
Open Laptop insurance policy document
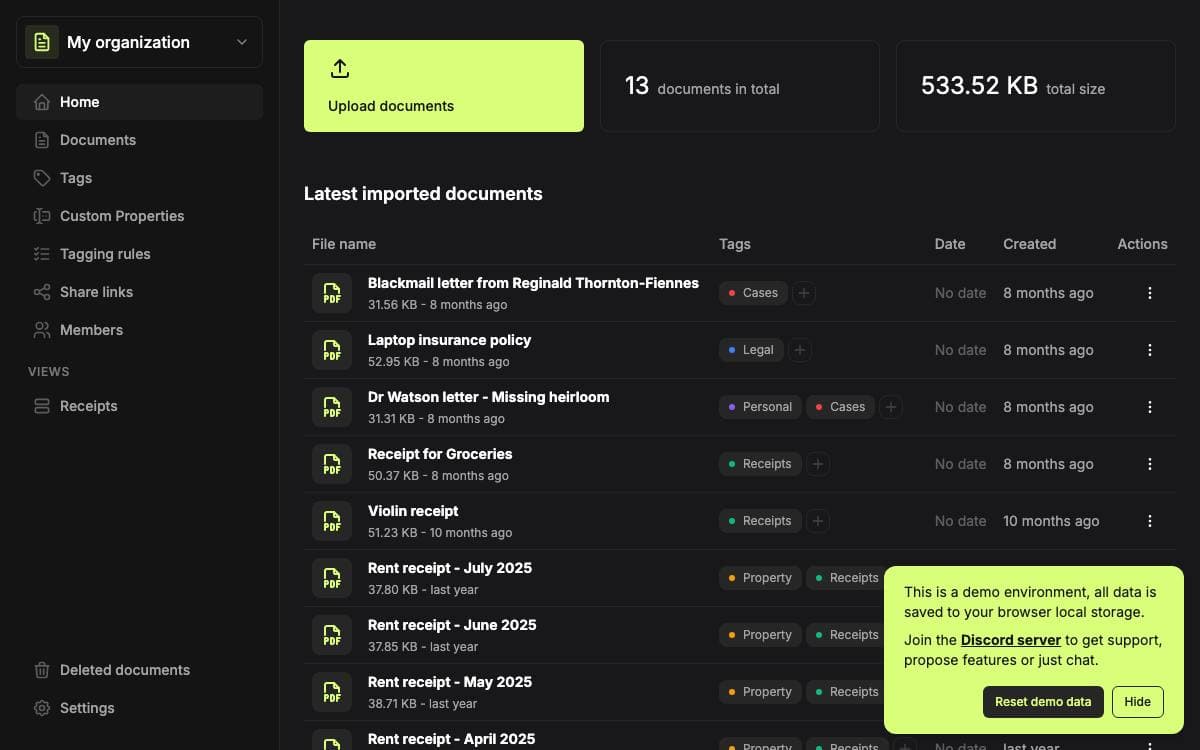pos(449,340)
